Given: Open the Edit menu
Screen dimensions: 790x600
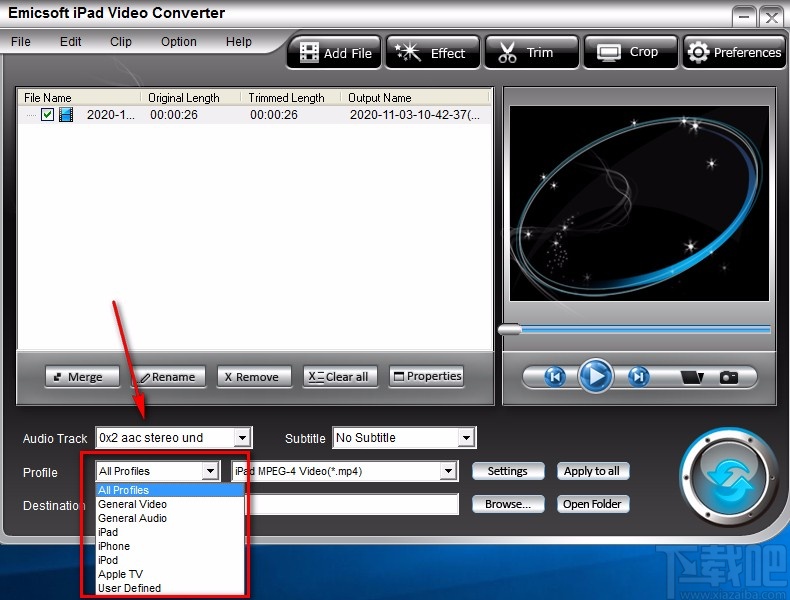Looking at the screenshot, I should (x=71, y=41).
